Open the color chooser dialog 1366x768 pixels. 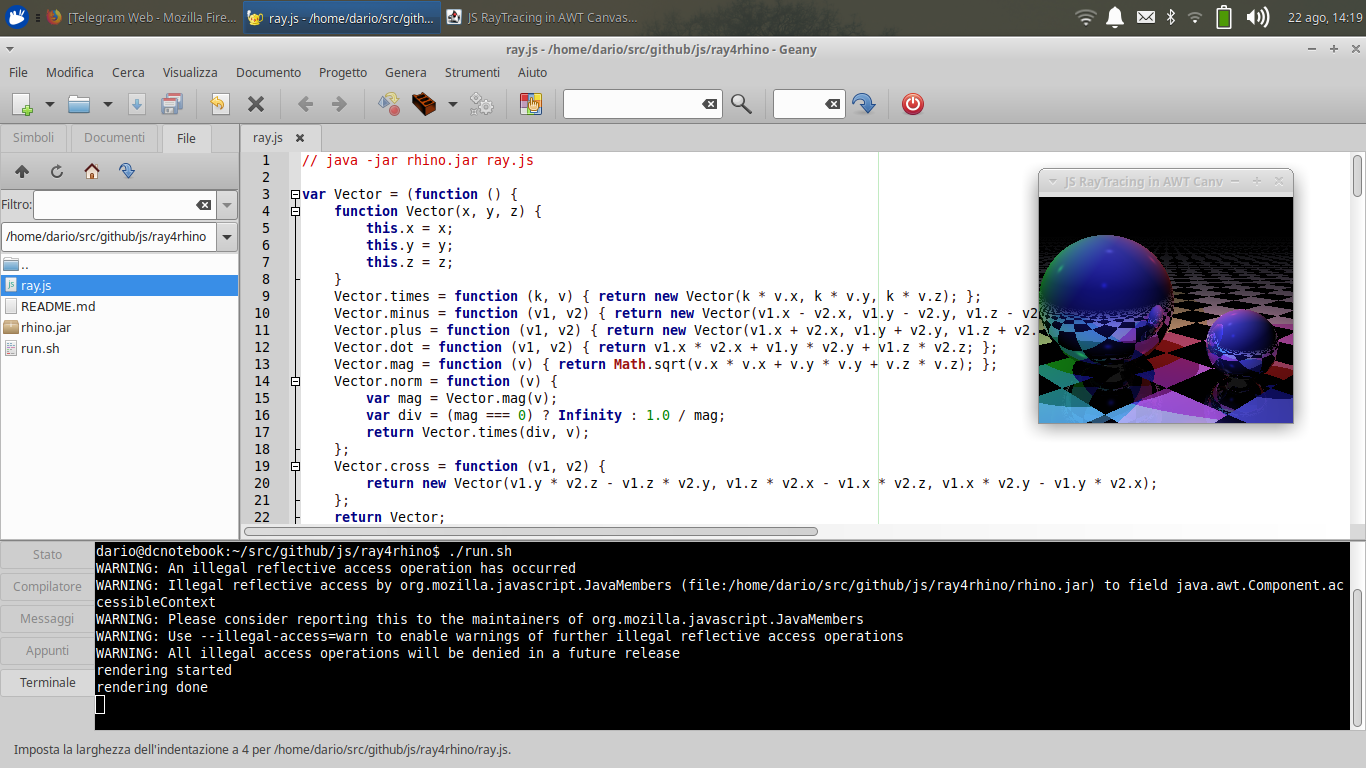click(531, 104)
